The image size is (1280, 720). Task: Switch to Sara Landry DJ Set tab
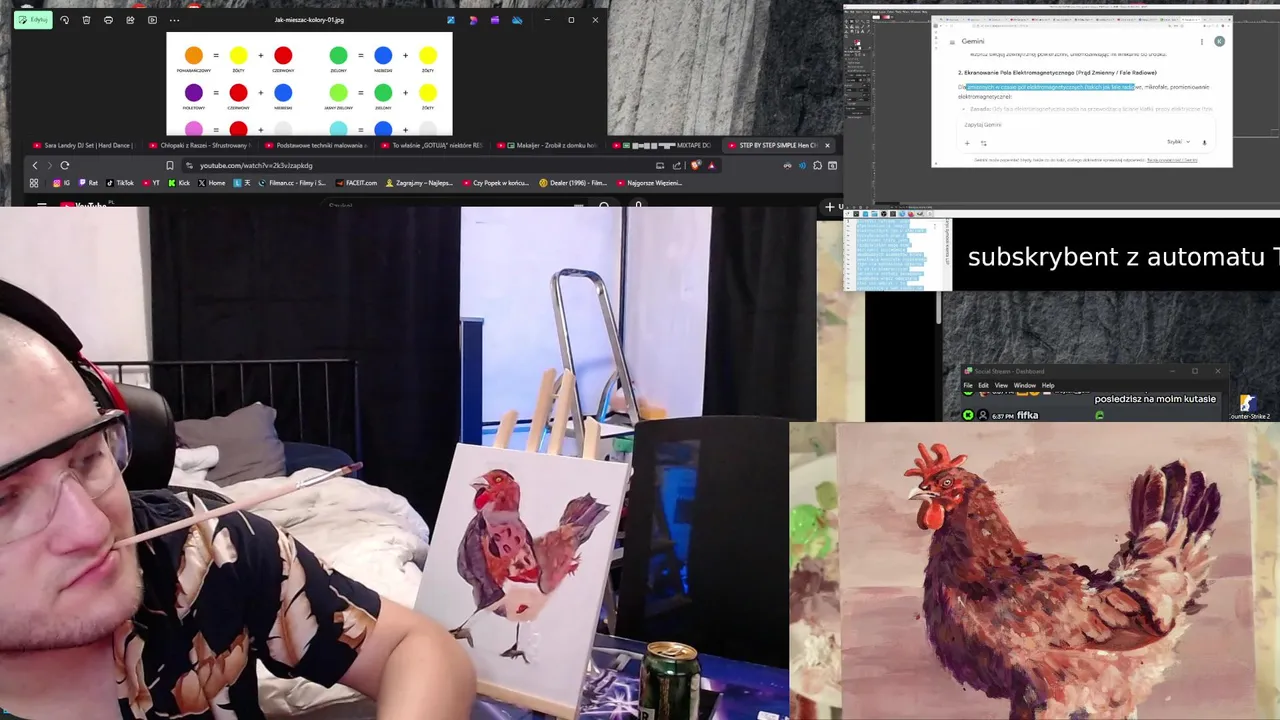83,145
